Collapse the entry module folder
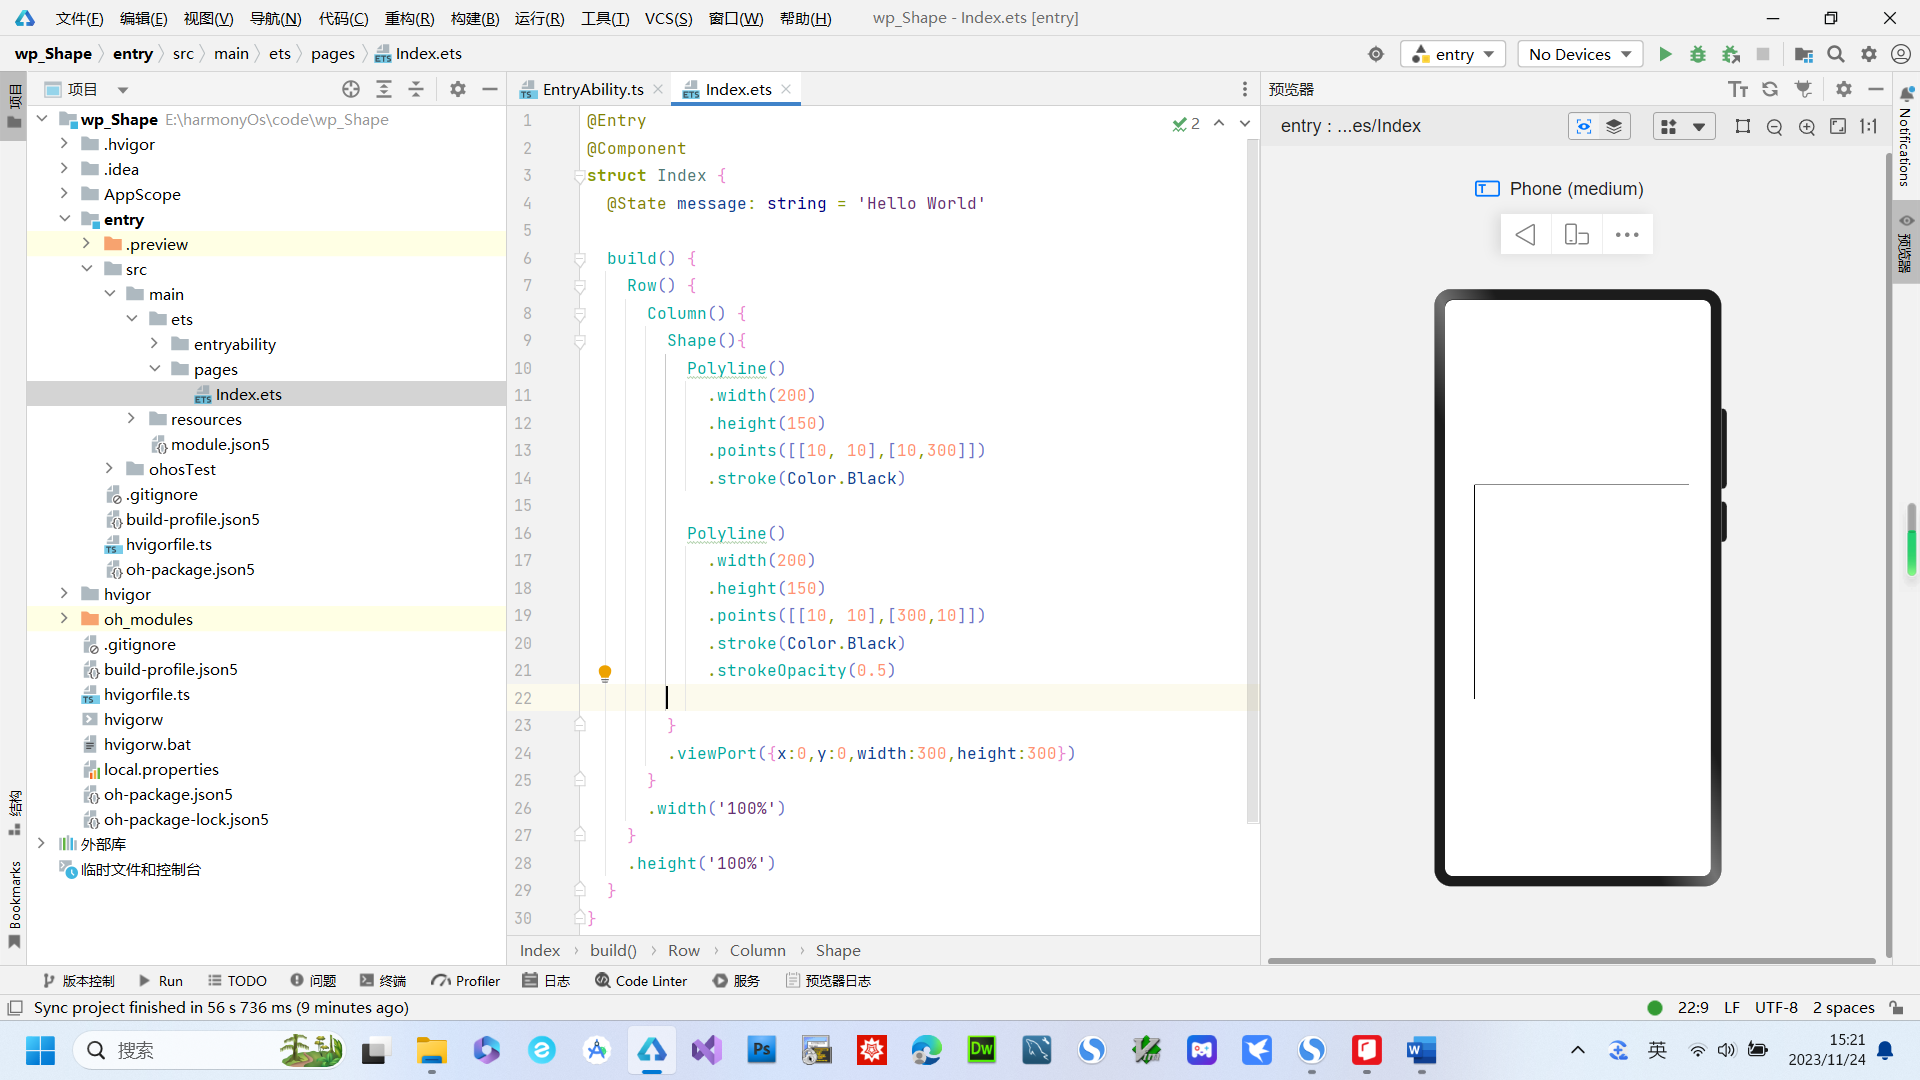Image resolution: width=1920 pixels, height=1080 pixels. point(64,219)
